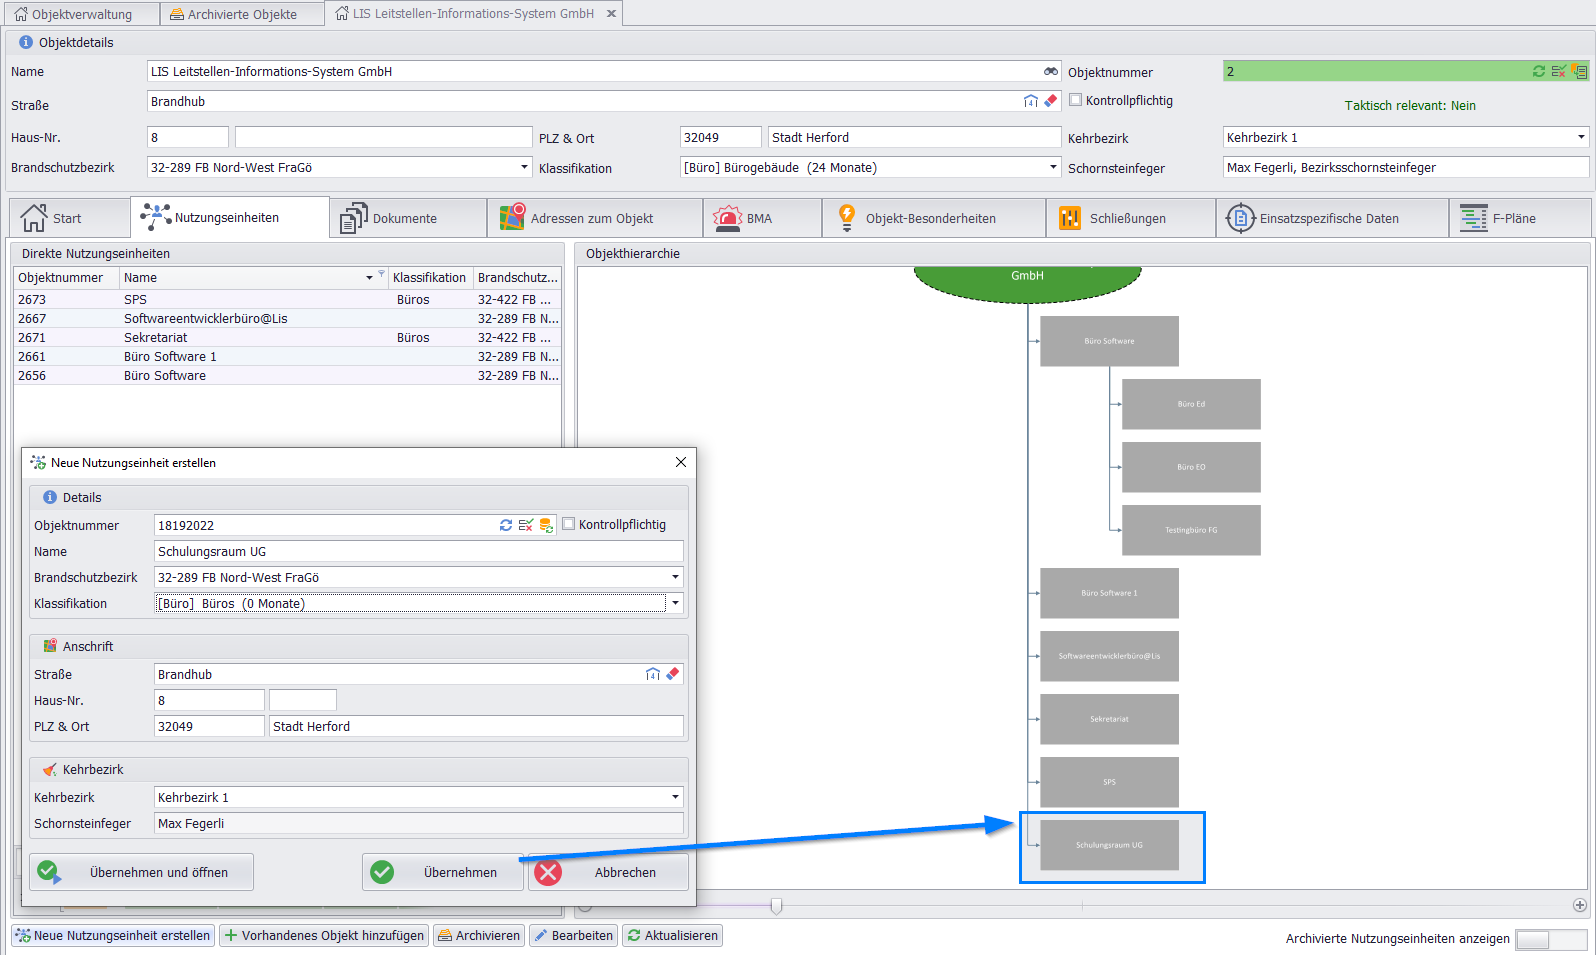Screen dimensions: 1596x955
Task: Click binoculars search icon in Name field
Action: coord(1050,72)
